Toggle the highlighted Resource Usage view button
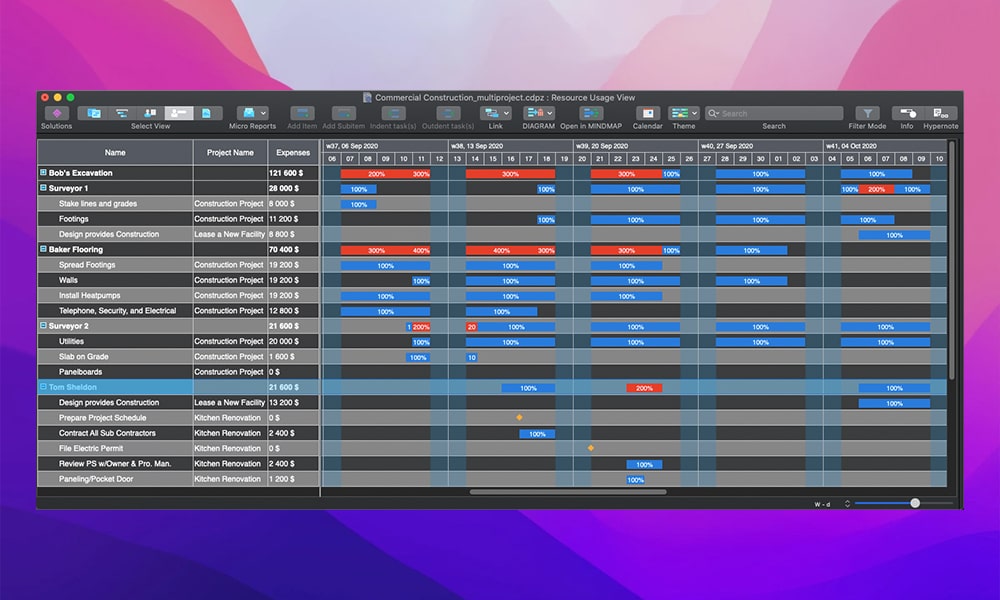This screenshot has width=1000, height=600. pos(178,114)
